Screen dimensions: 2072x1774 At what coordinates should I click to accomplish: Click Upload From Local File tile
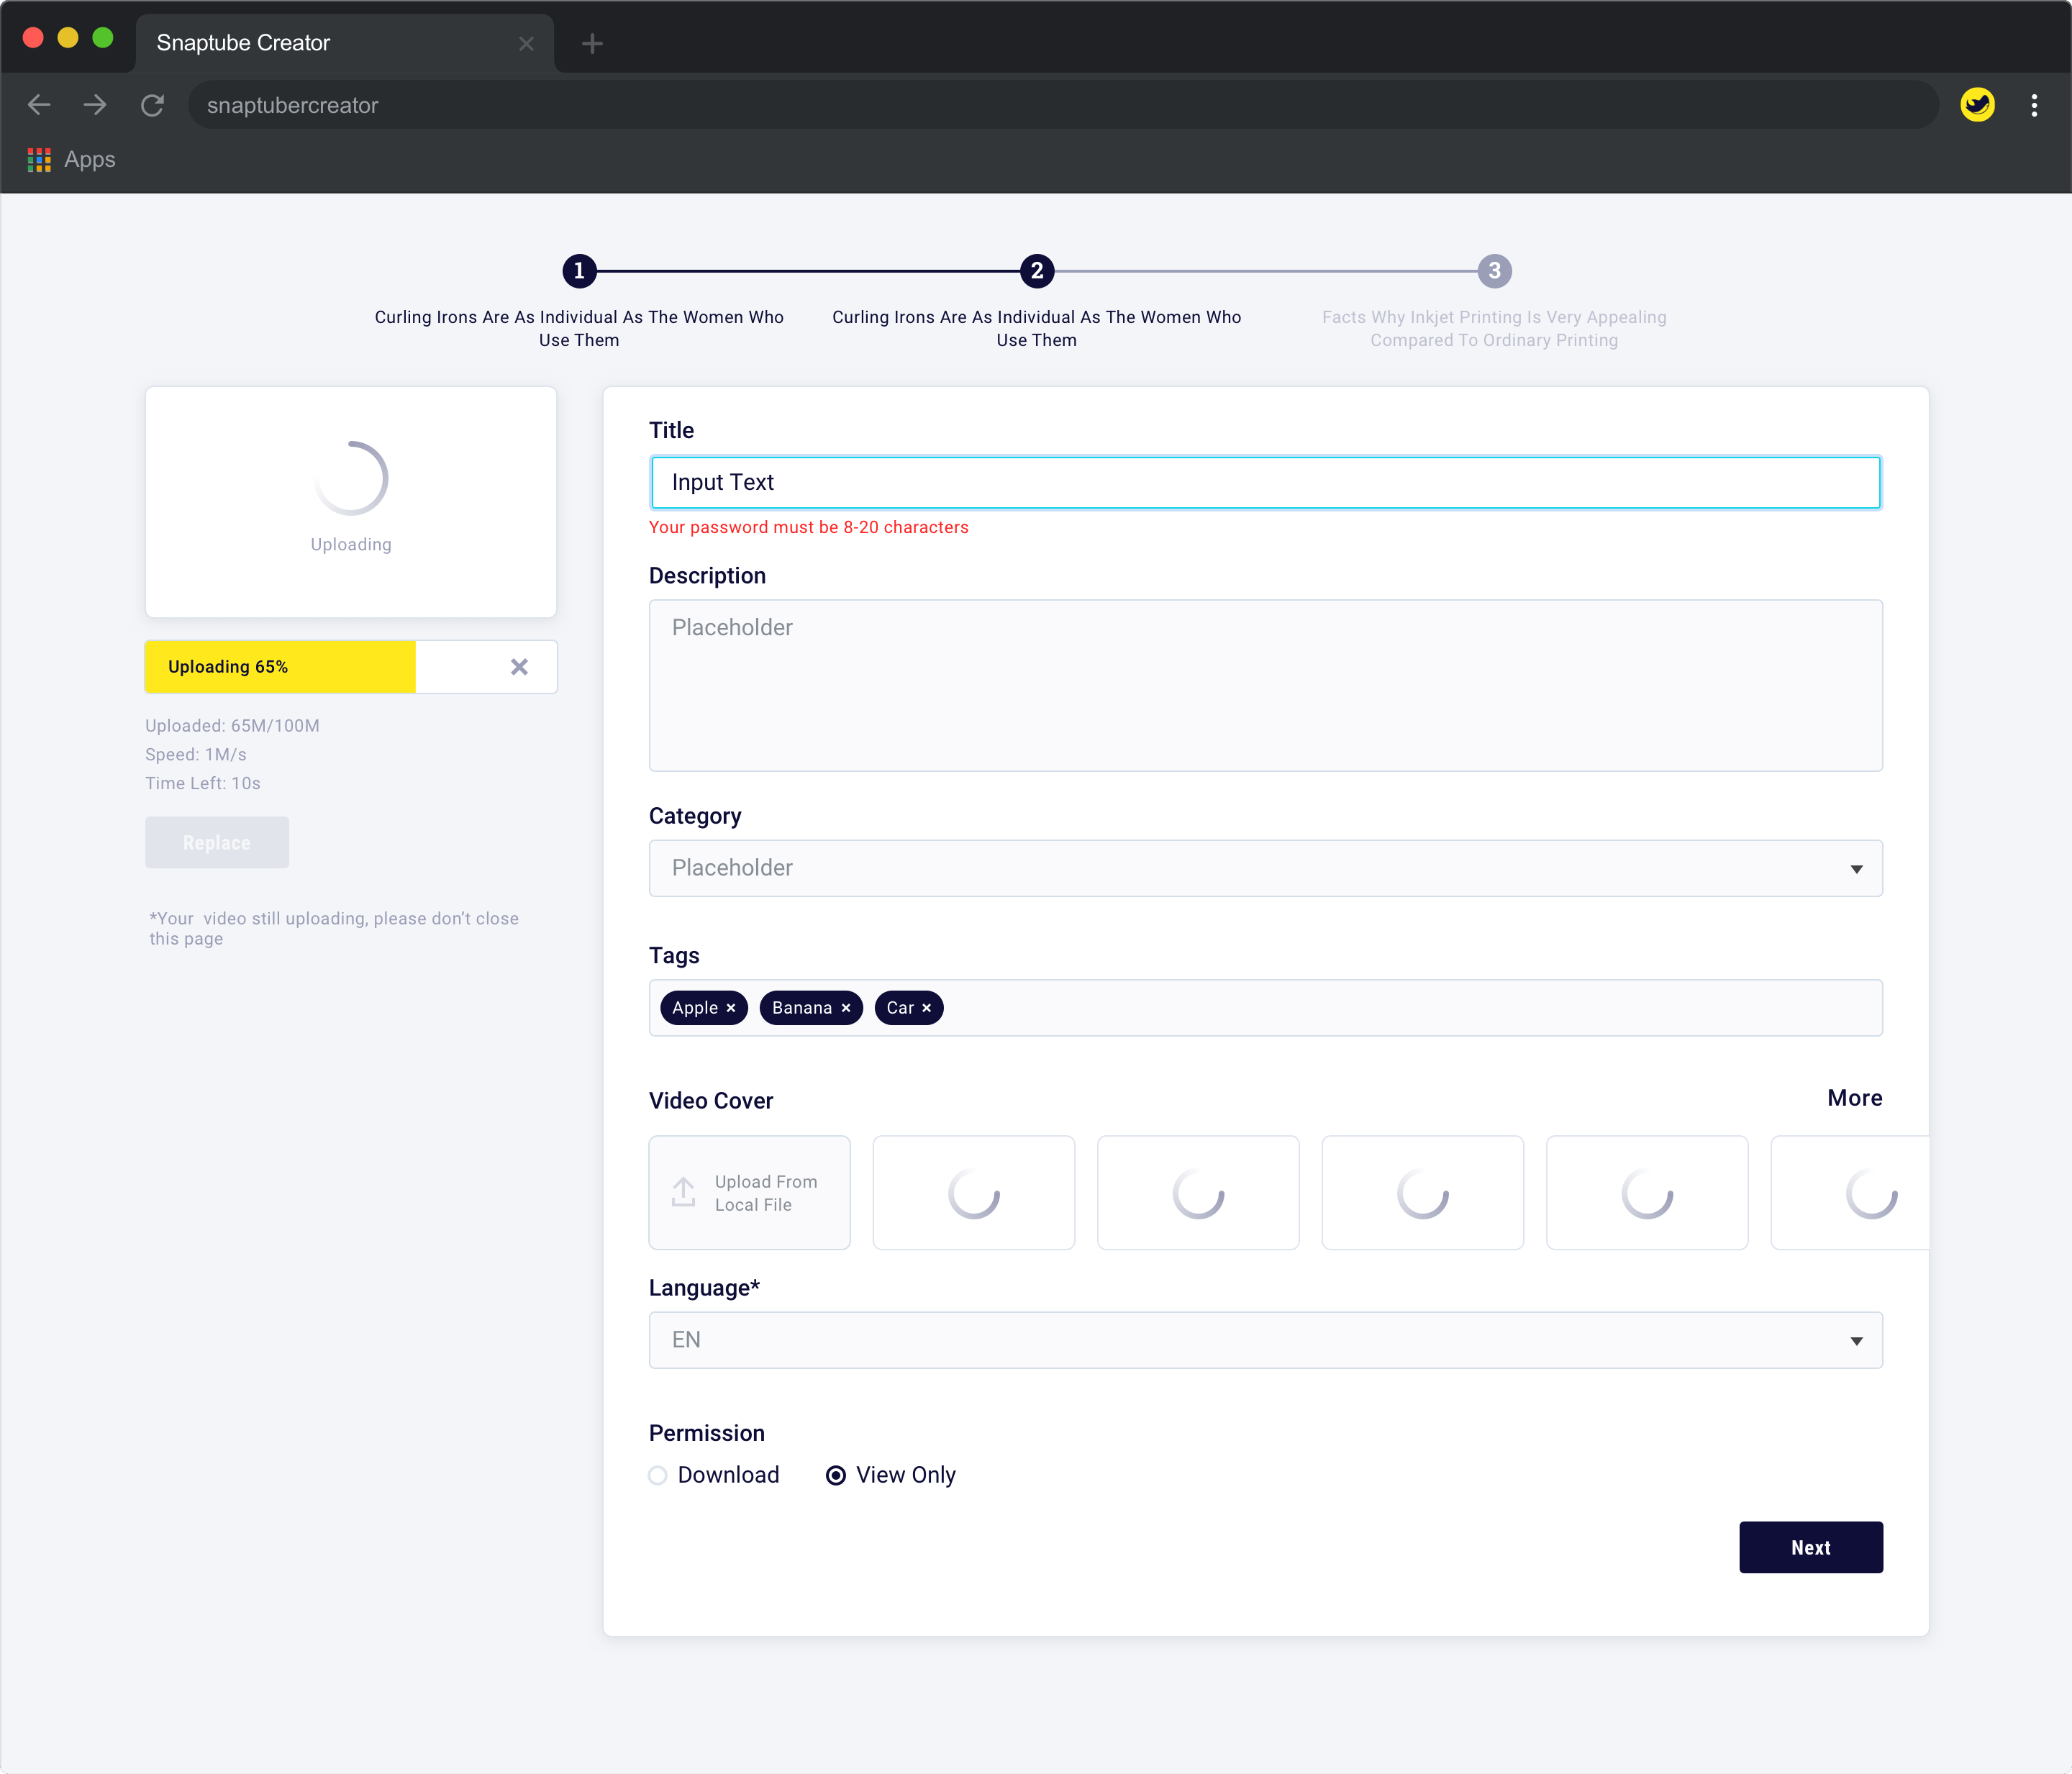(x=749, y=1192)
